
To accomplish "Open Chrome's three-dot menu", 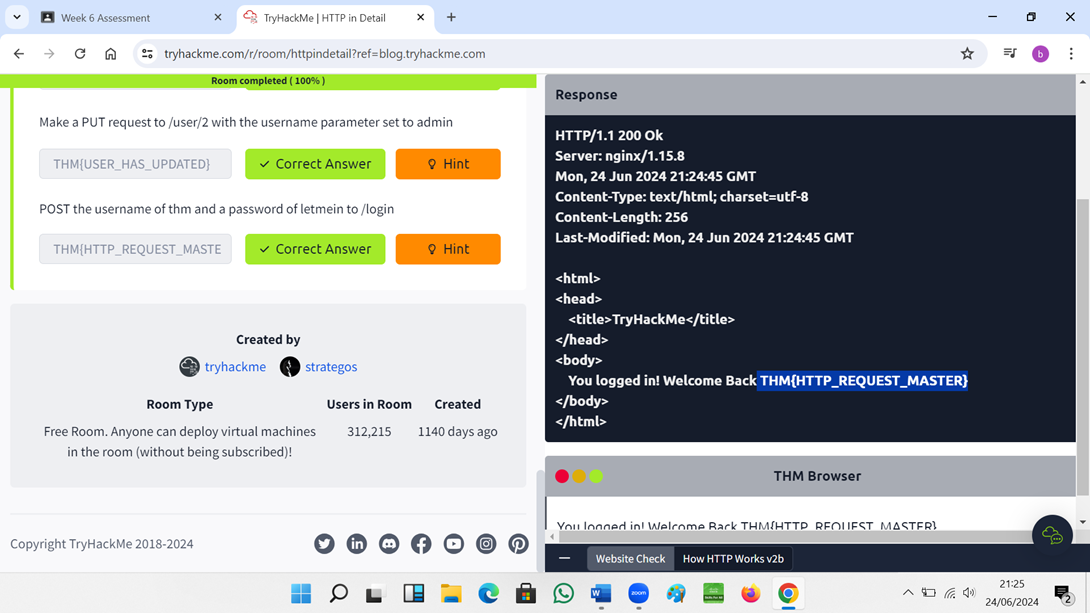I will click(1071, 53).
